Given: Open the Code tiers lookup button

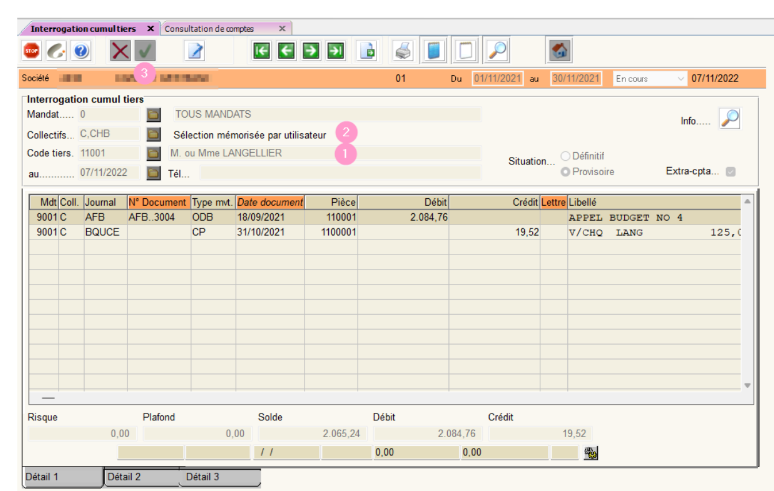Looking at the screenshot, I should 154,153.
